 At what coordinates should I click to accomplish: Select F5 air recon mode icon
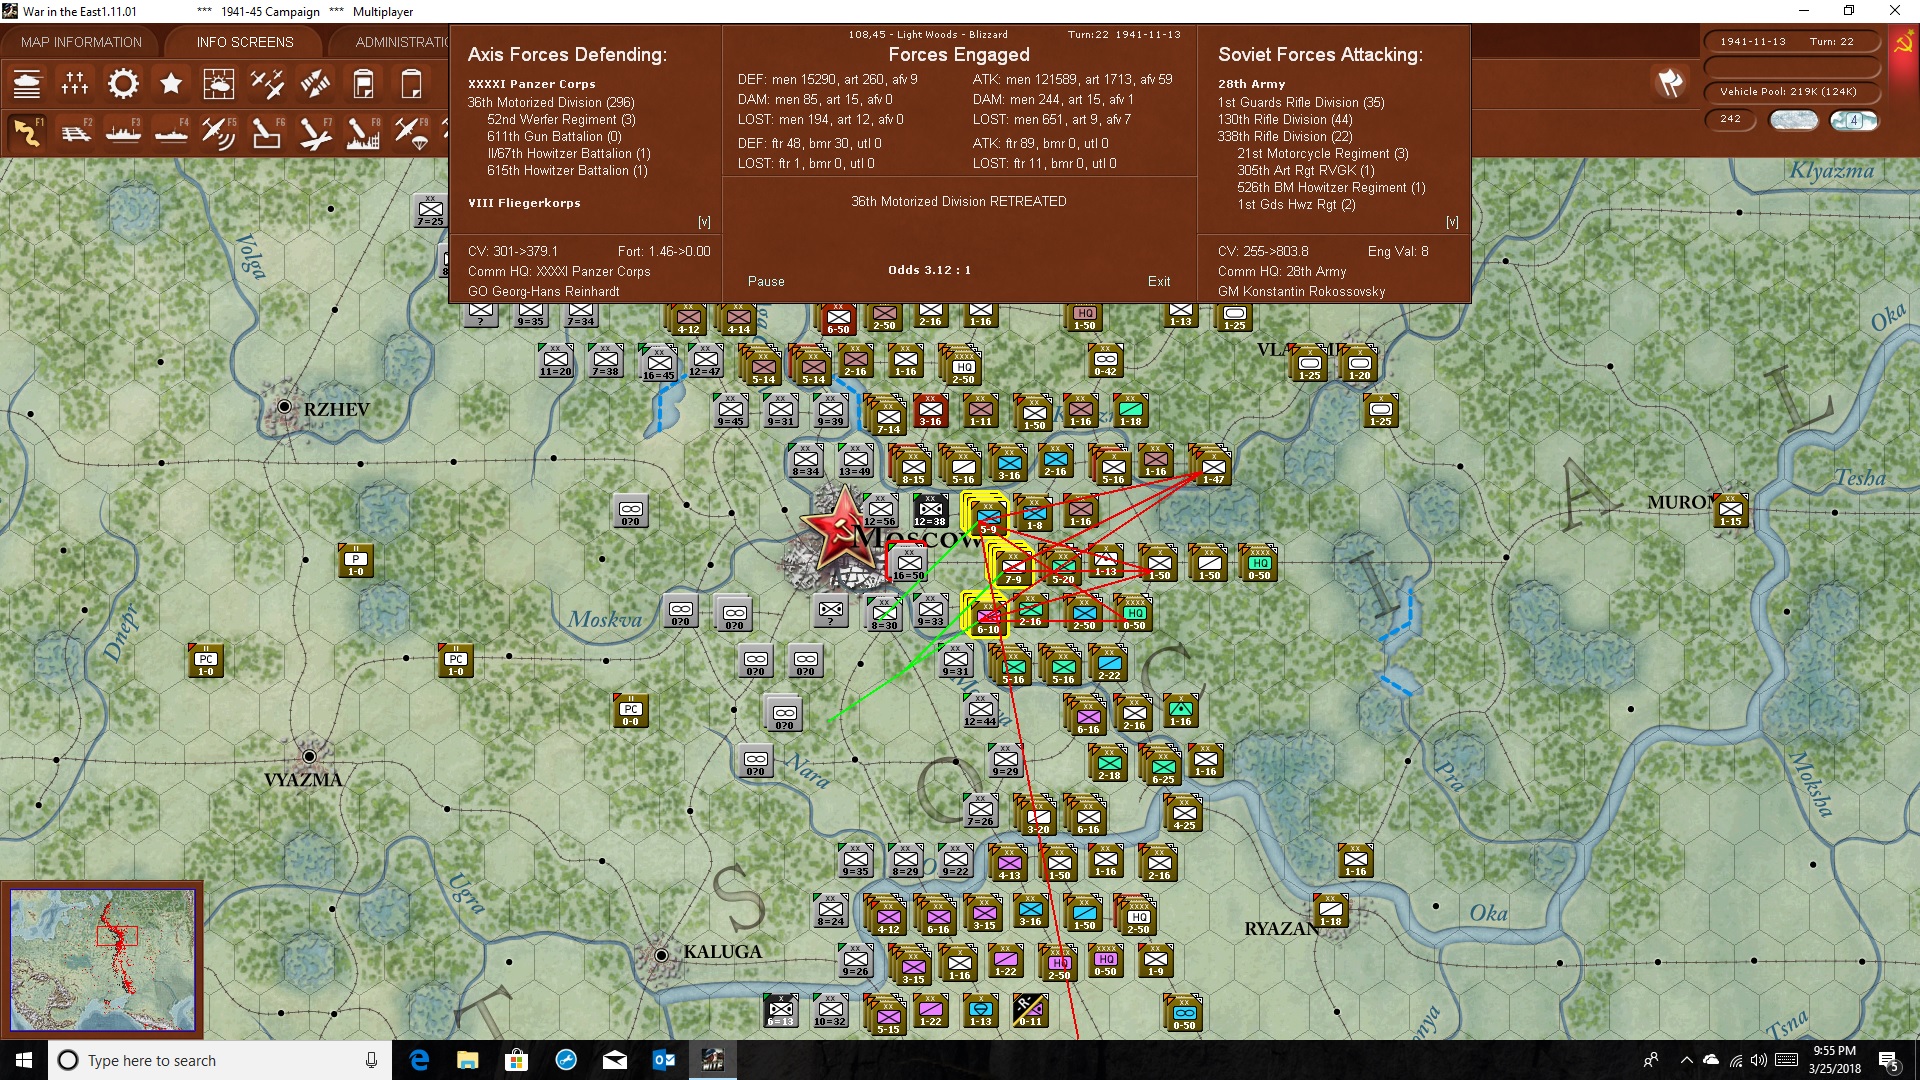coord(219,132)
